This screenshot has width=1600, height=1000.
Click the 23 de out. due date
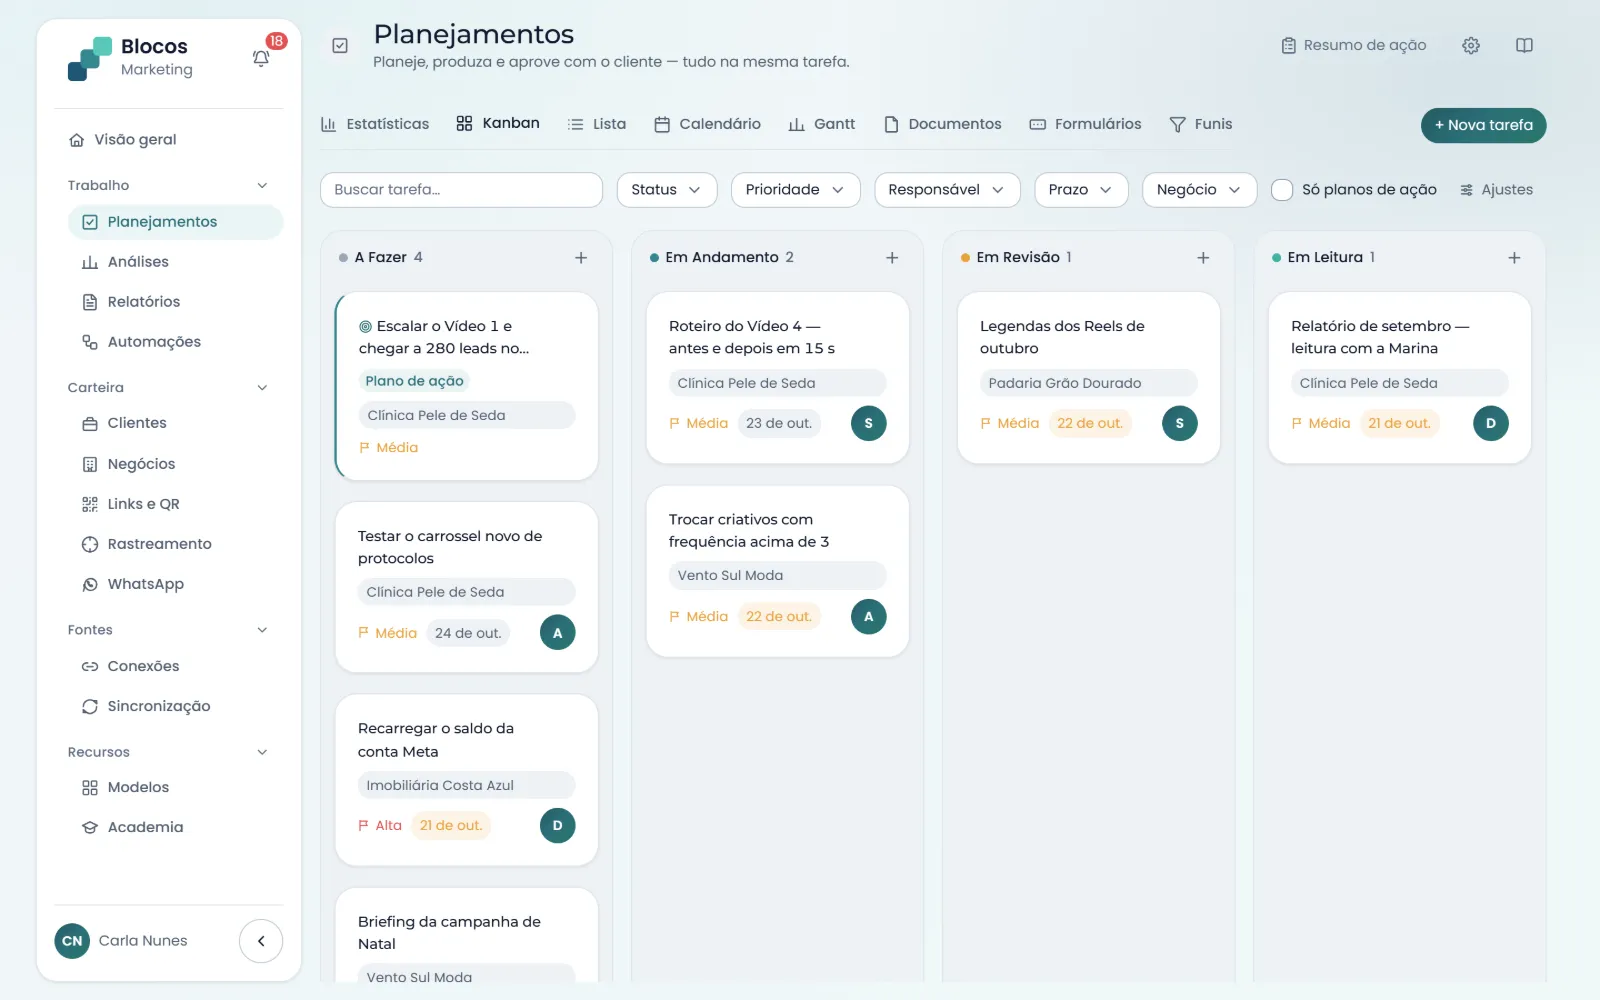click(x=779, y=423)
